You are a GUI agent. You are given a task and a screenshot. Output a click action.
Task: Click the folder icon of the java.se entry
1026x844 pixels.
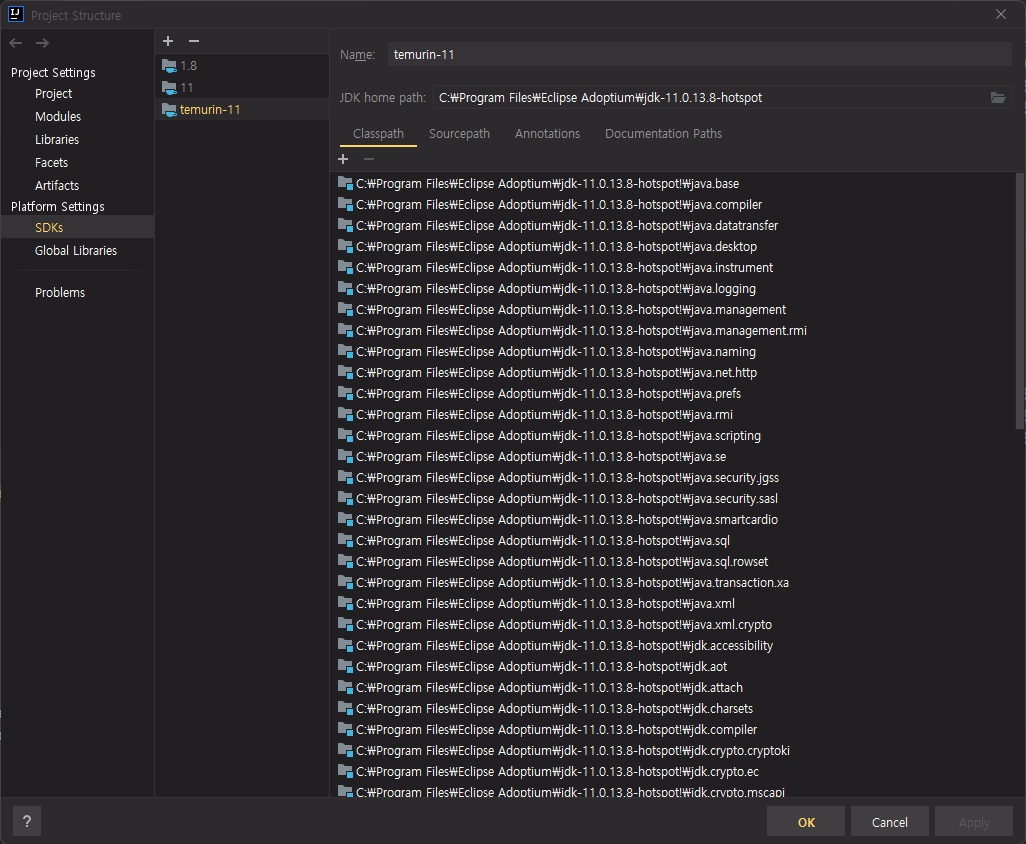(345, 456)
